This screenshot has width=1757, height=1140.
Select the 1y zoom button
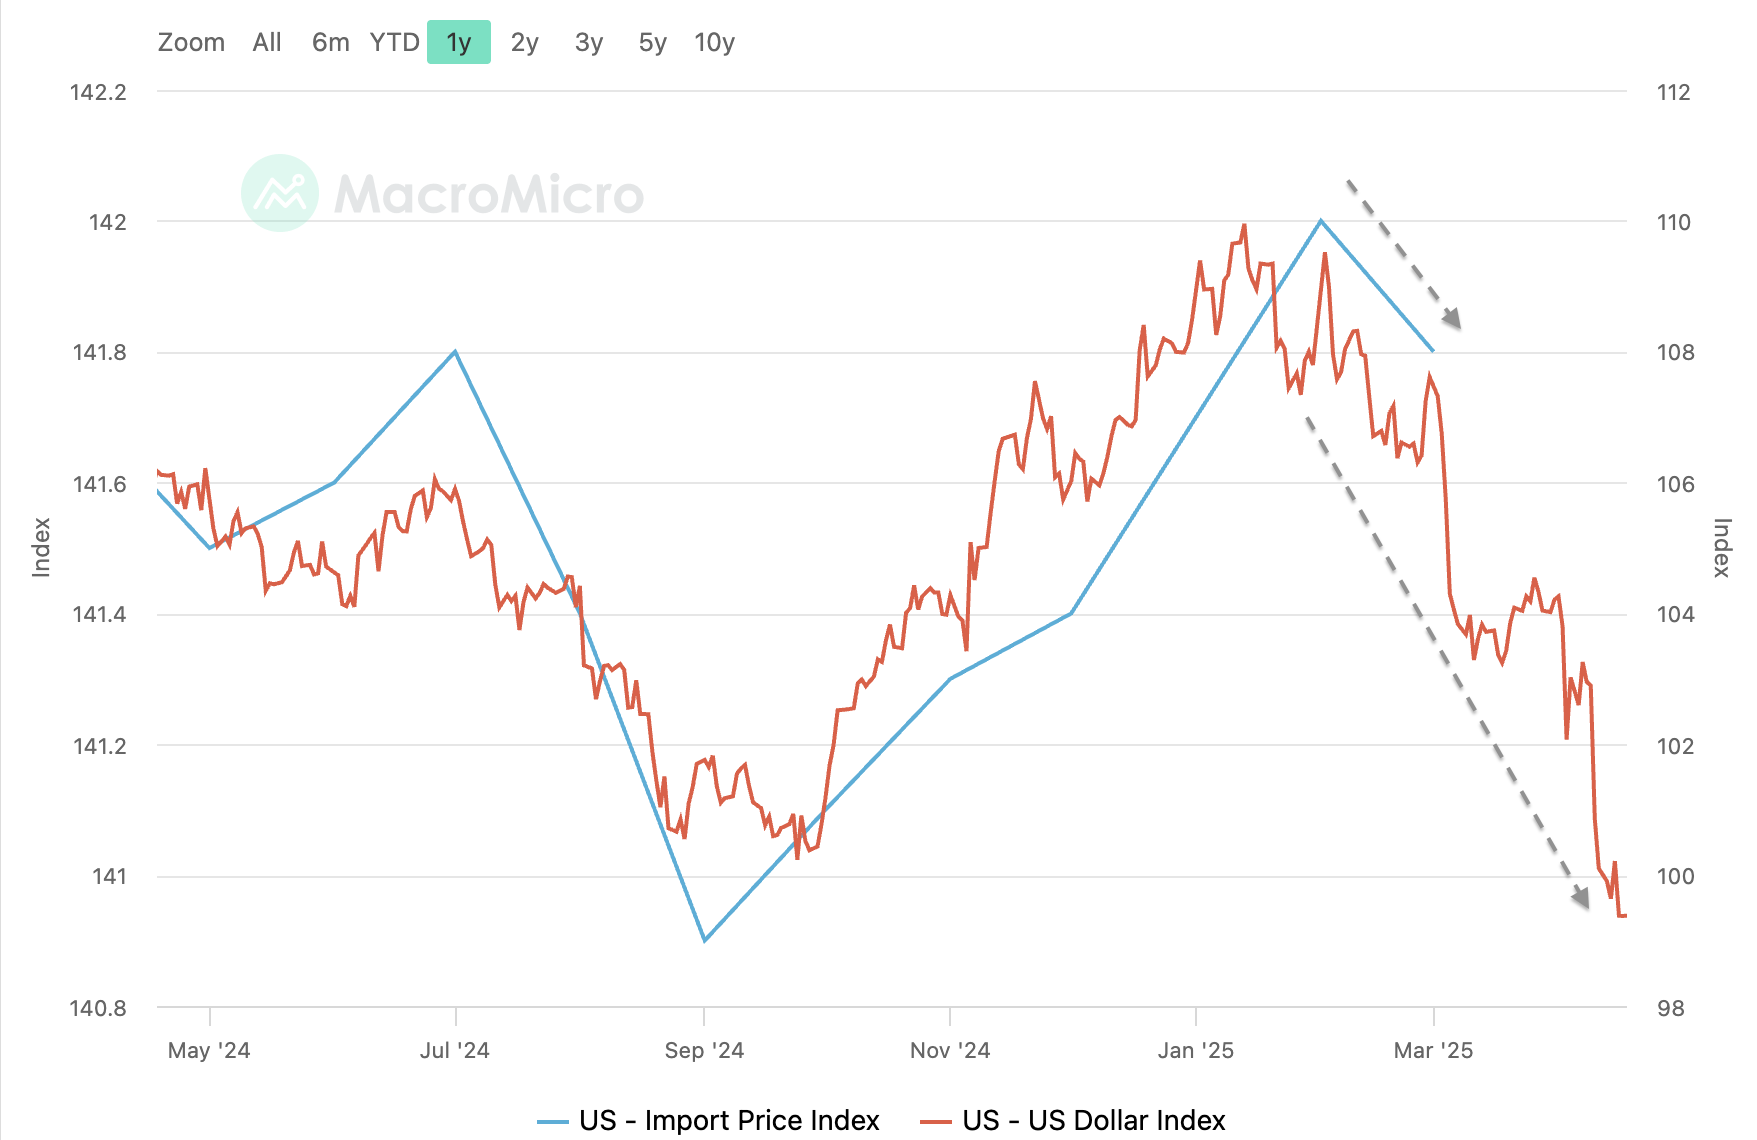[x=459, y=43]
